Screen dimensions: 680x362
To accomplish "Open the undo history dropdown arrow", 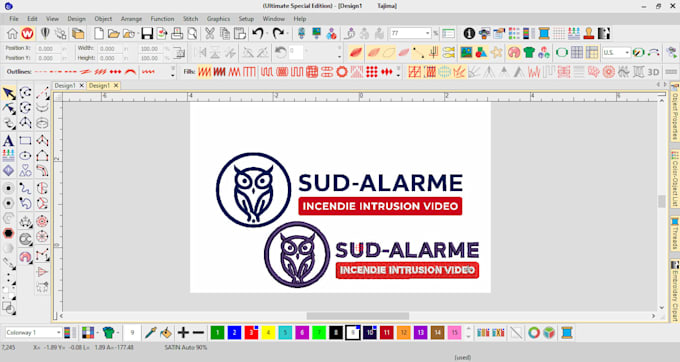I will pyautogui.click(x=267, y=33).
